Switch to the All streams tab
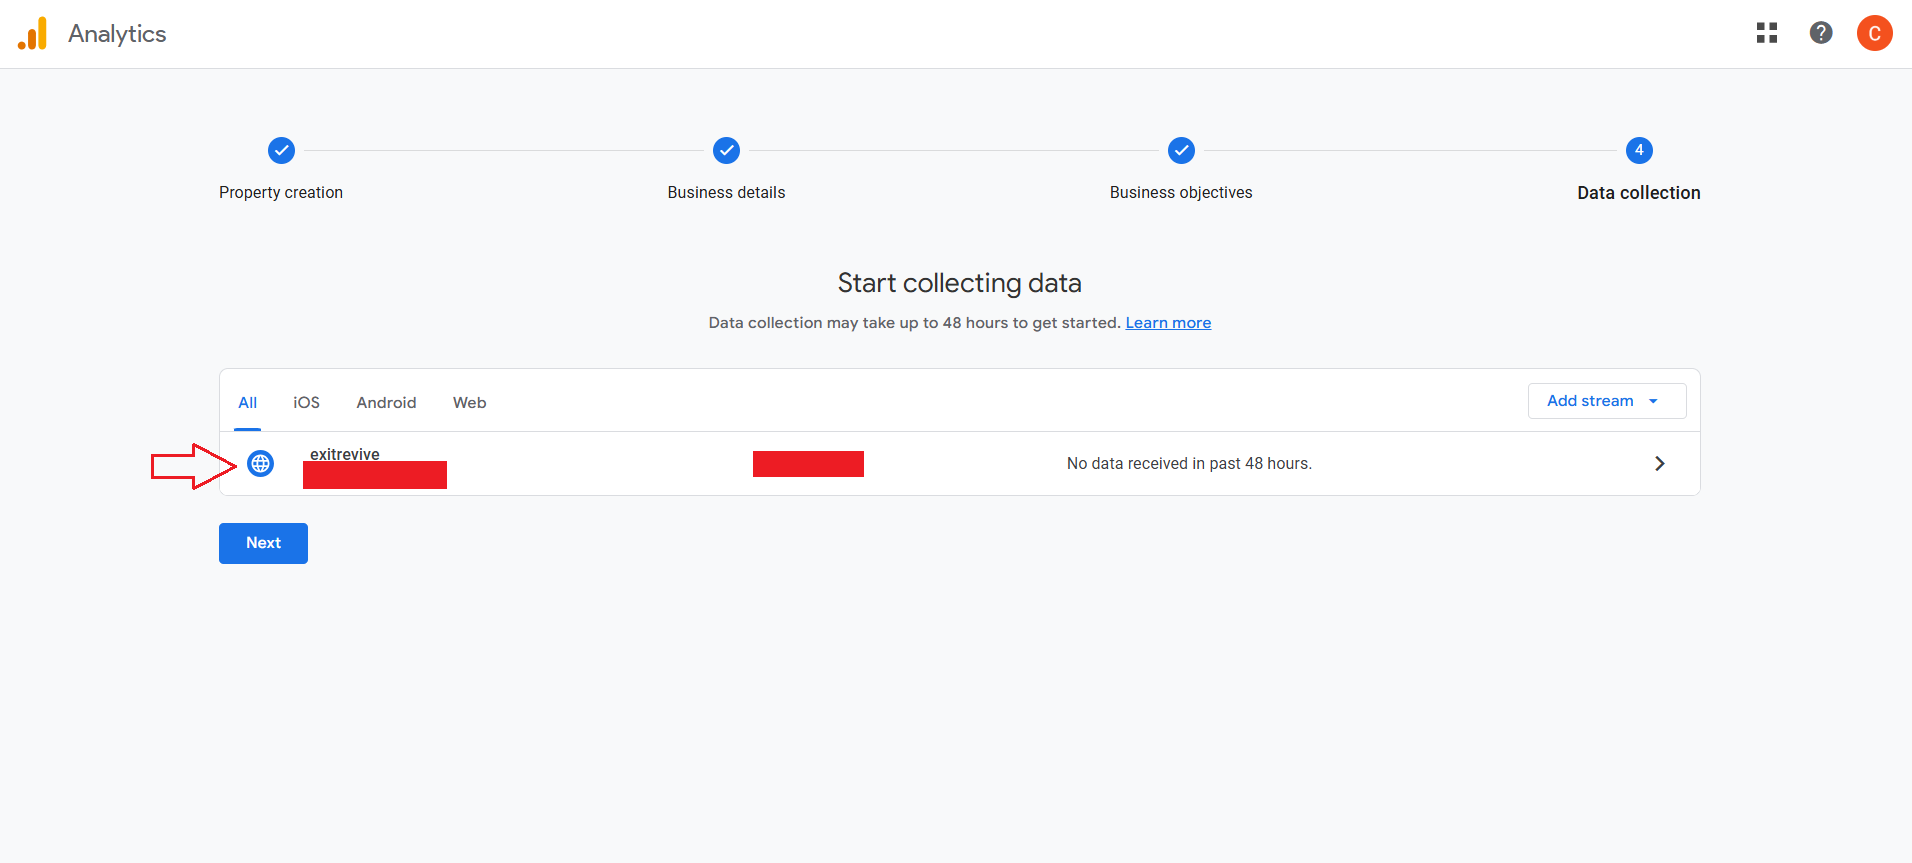The image size is (1912, 863). [248, 403]
